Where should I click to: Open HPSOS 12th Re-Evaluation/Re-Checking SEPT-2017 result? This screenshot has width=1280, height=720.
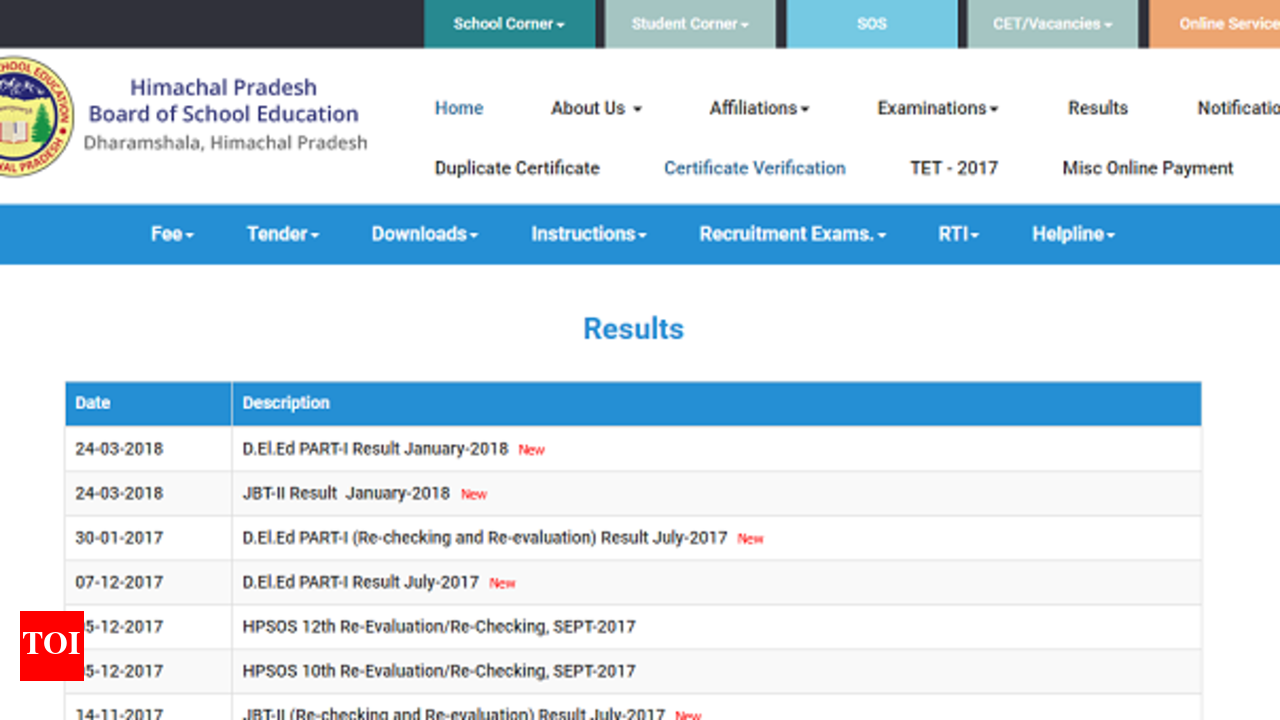tap(438, 627)
